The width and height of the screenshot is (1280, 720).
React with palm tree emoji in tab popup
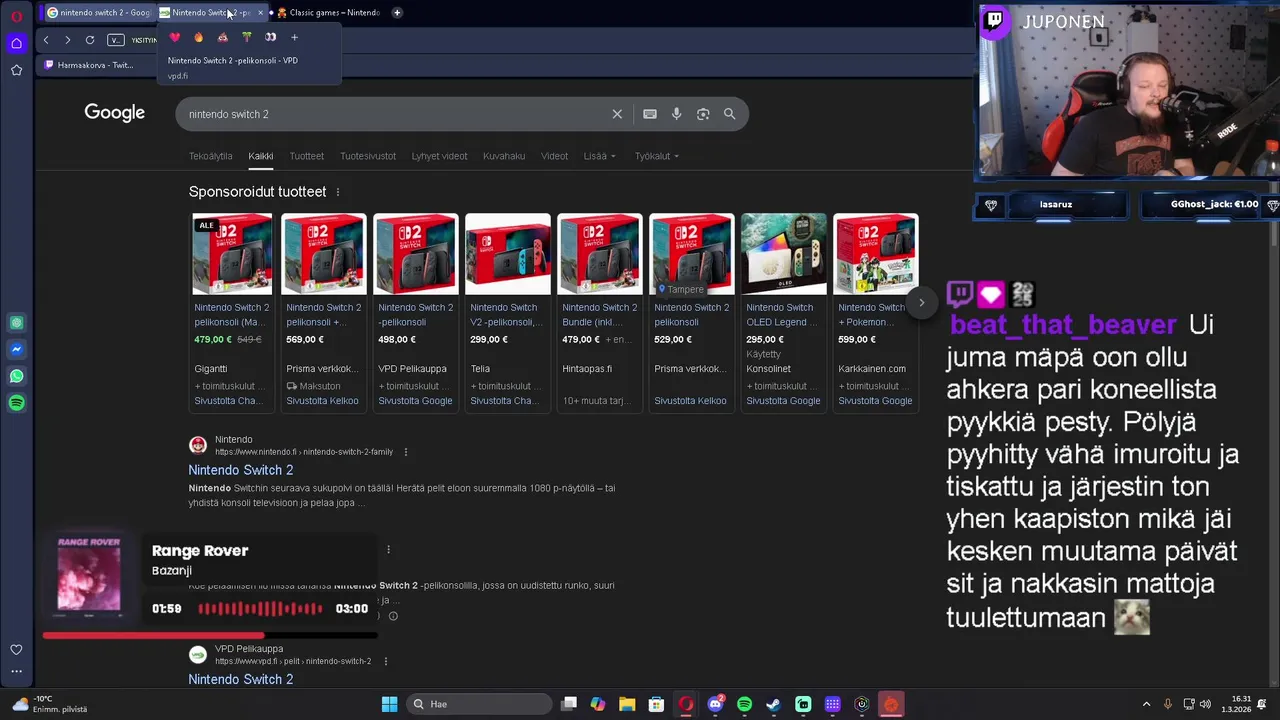[246, 37]
